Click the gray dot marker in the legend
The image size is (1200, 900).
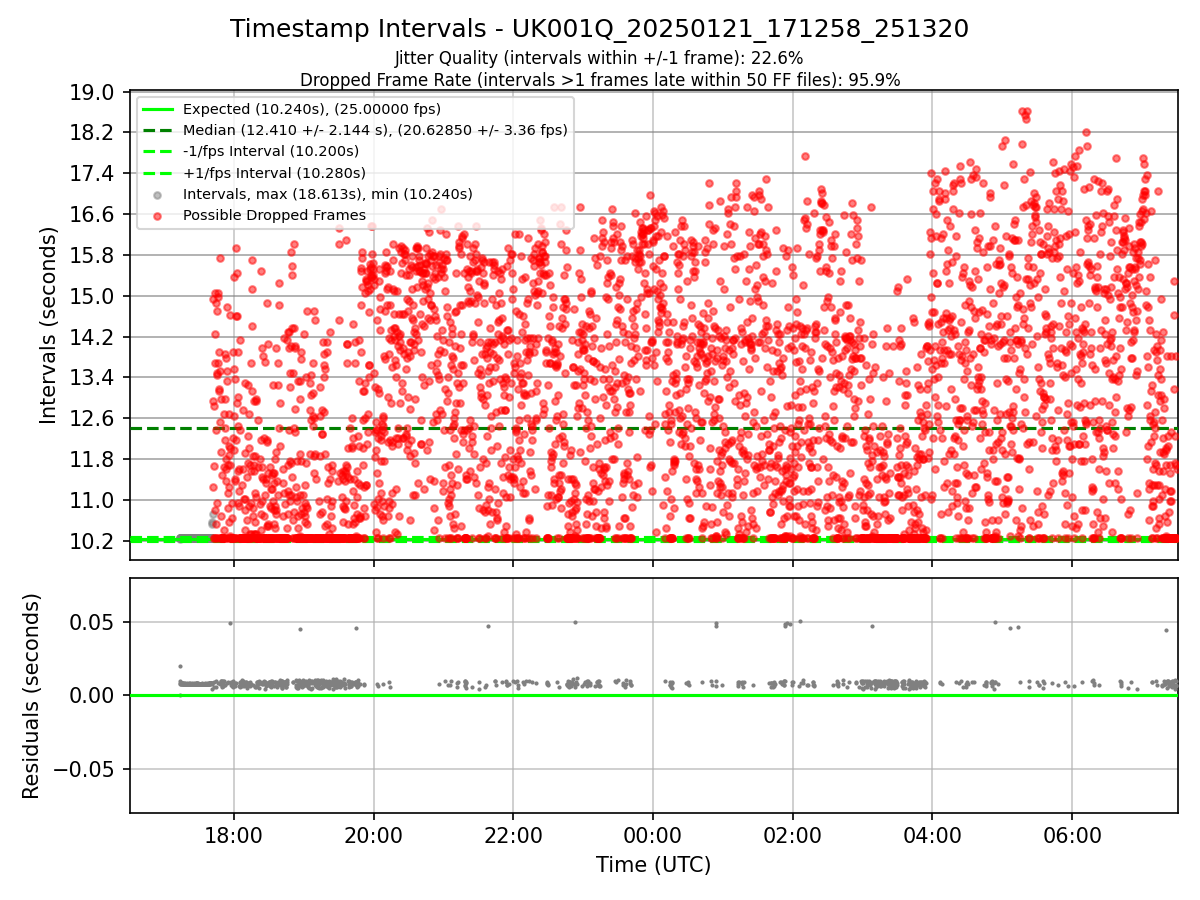157,195
